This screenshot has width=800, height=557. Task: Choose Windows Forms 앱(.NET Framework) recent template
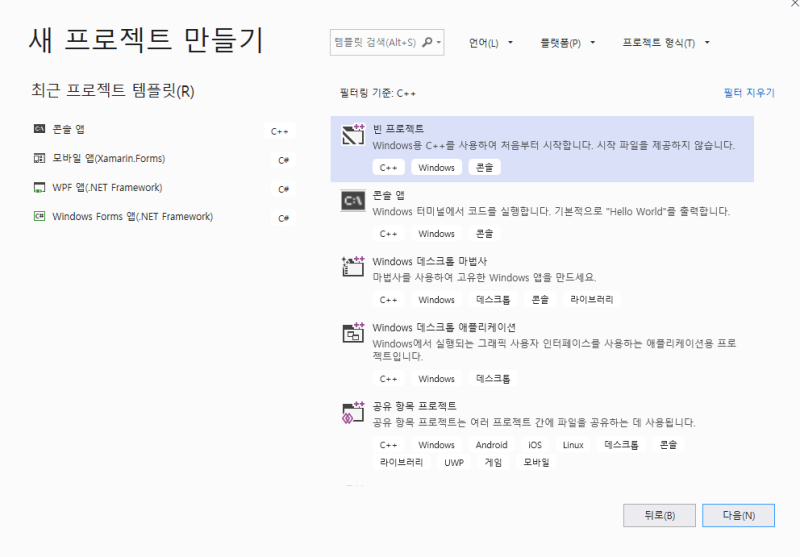[x=132, y=216]
